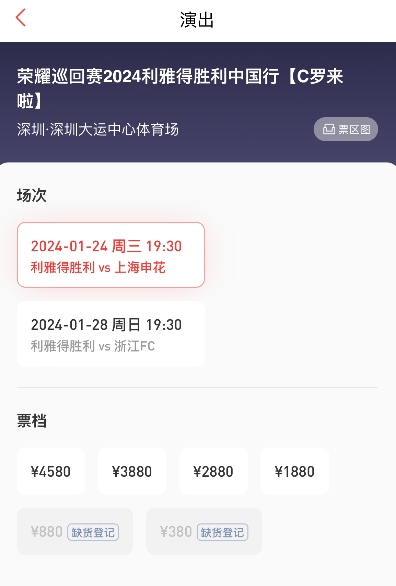The width and height of the screenshot is (396, 586).
Task: Click the 演出 page title
Action: 197,19
